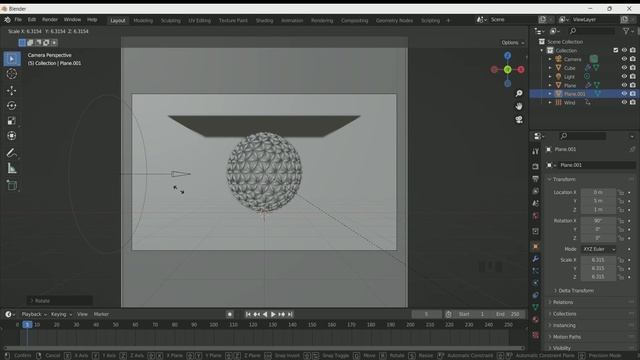
Task: Open the Tool properties tab
Action: pos(536,151)
